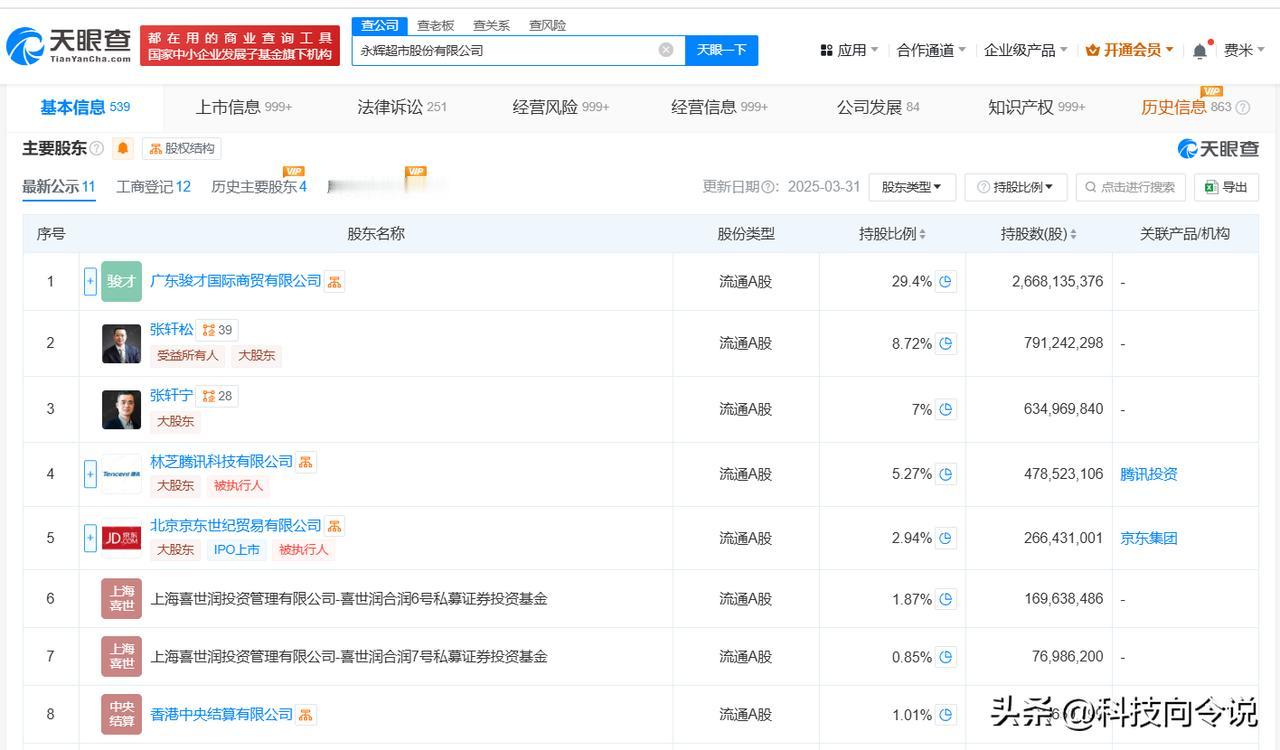1280x750 pixels.
Task: Switch to 经营信息 tab
Action: [719, 107]
